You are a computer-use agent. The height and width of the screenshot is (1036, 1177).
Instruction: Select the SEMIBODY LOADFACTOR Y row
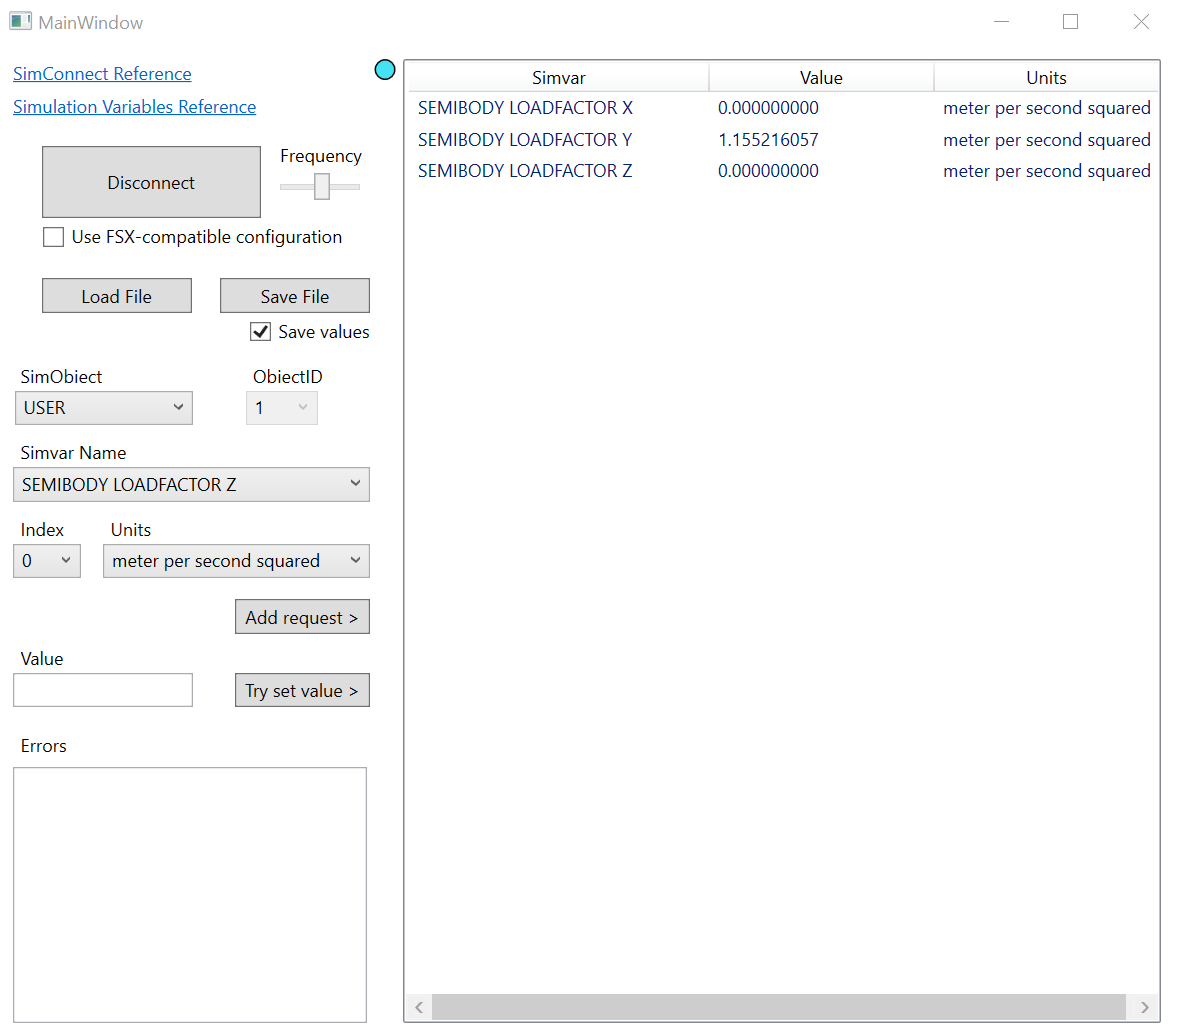tap(525, 140)
